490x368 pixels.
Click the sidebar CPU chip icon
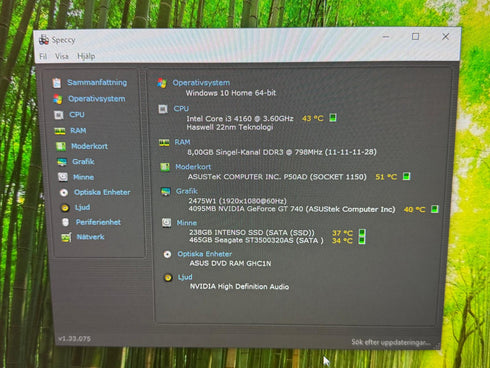point(59,115)
